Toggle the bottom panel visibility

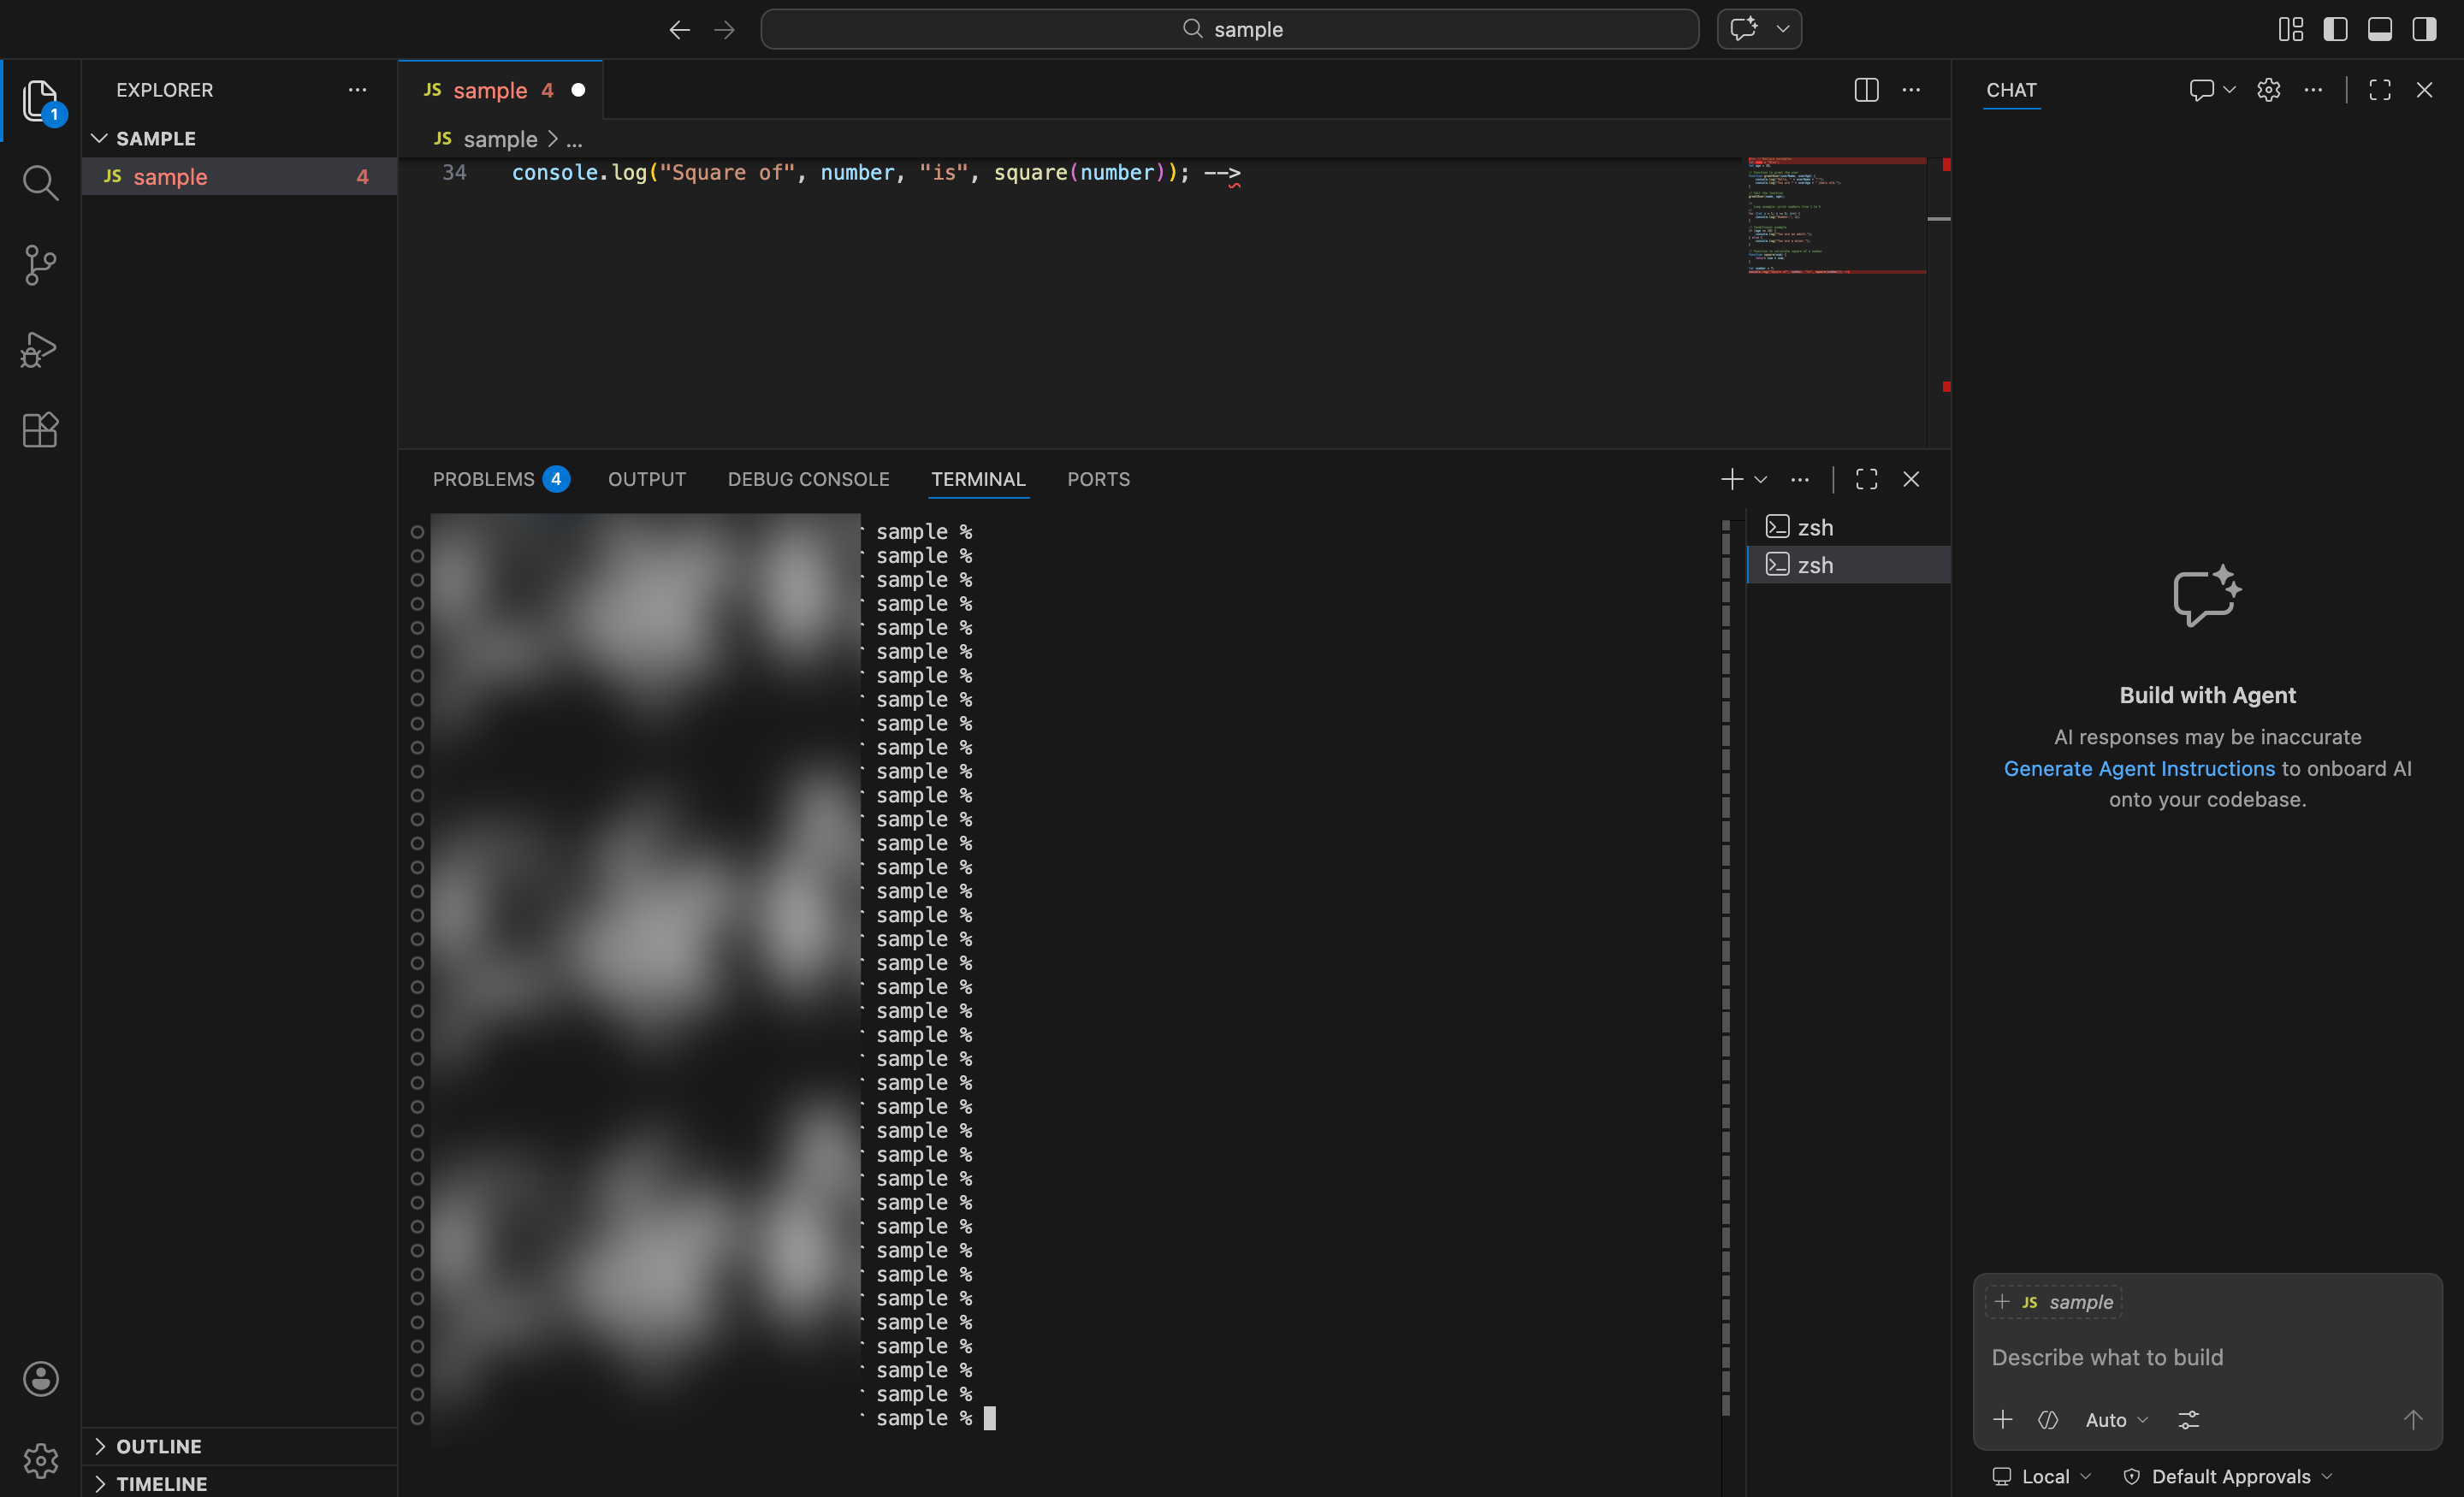[2380, 29]
